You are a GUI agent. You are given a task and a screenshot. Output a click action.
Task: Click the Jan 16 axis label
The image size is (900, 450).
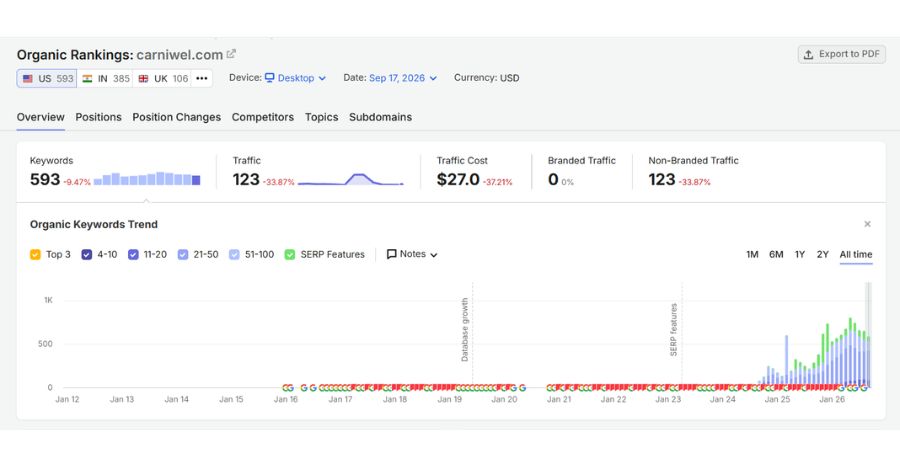[x=286, y=399]
